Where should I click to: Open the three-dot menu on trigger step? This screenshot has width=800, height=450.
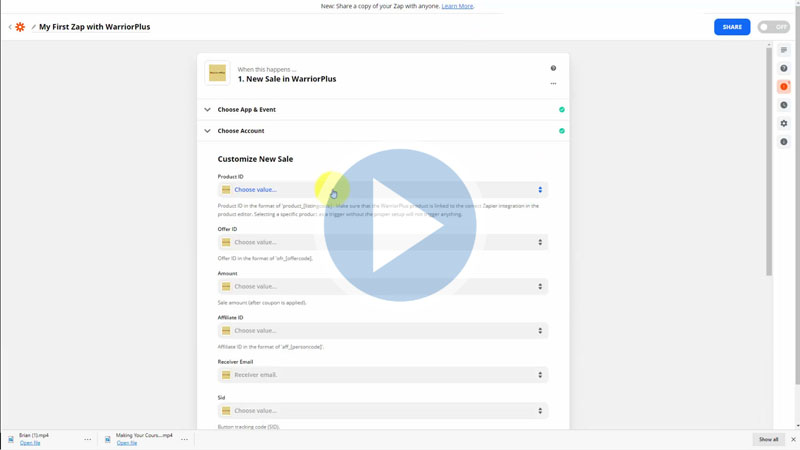coord(553,83)
